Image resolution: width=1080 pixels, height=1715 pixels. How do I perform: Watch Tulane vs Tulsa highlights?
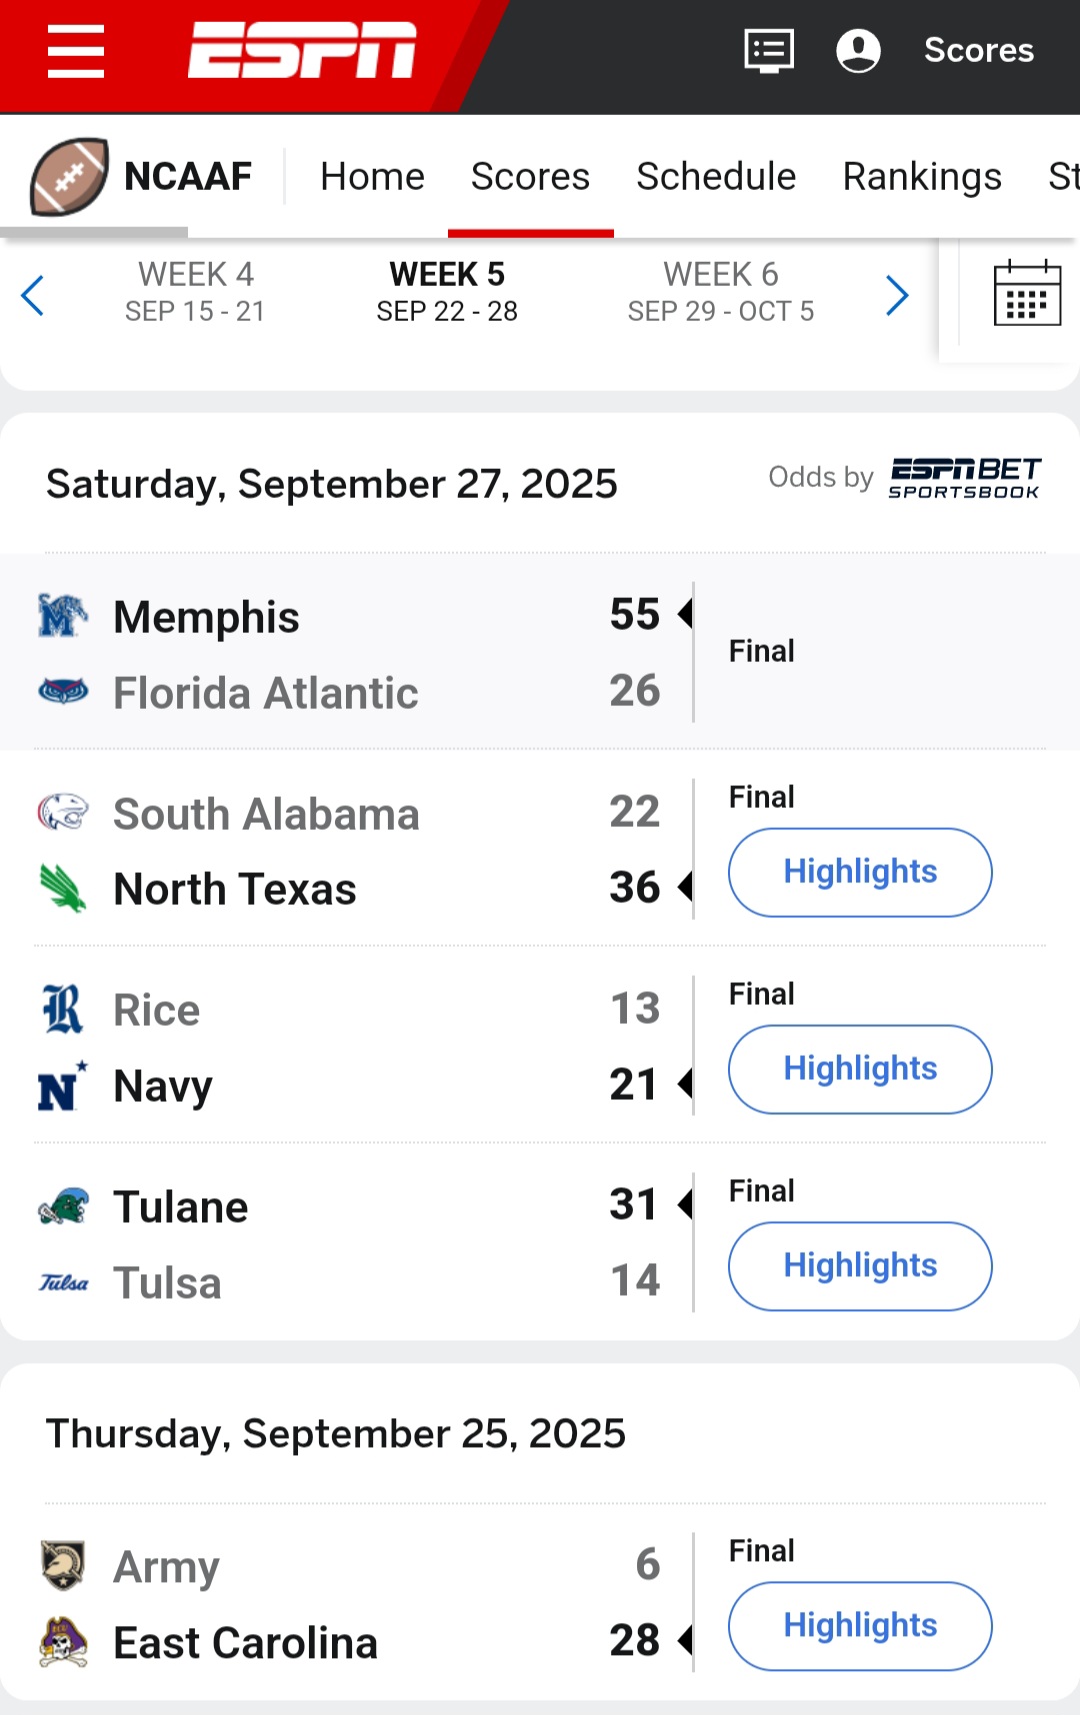pos(860,1266)
